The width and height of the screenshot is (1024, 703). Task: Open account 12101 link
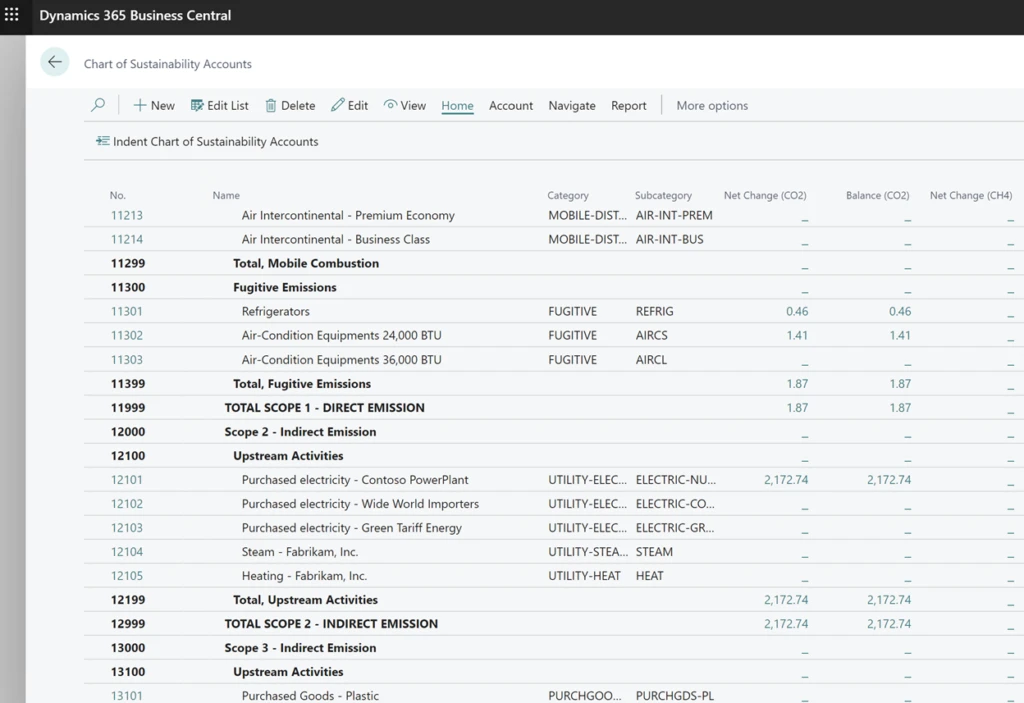[127, 479]
